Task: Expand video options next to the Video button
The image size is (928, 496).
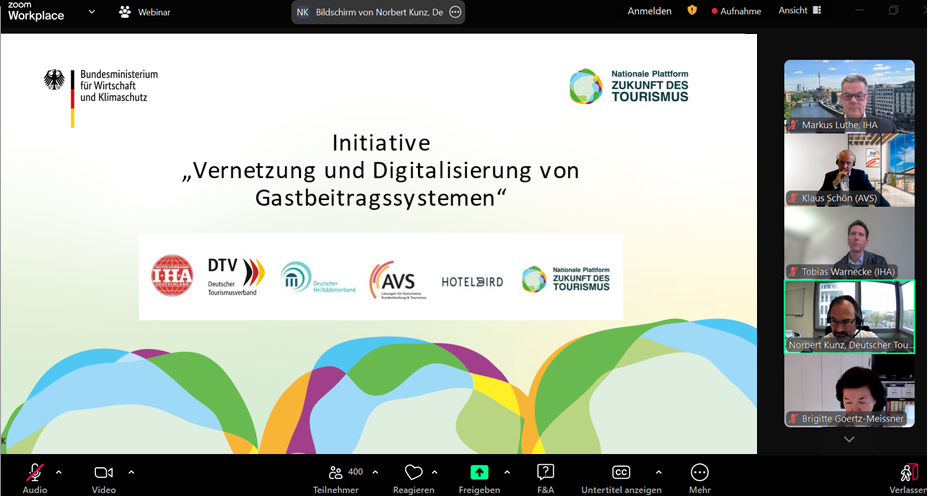Action: click(x=131, y=472)
